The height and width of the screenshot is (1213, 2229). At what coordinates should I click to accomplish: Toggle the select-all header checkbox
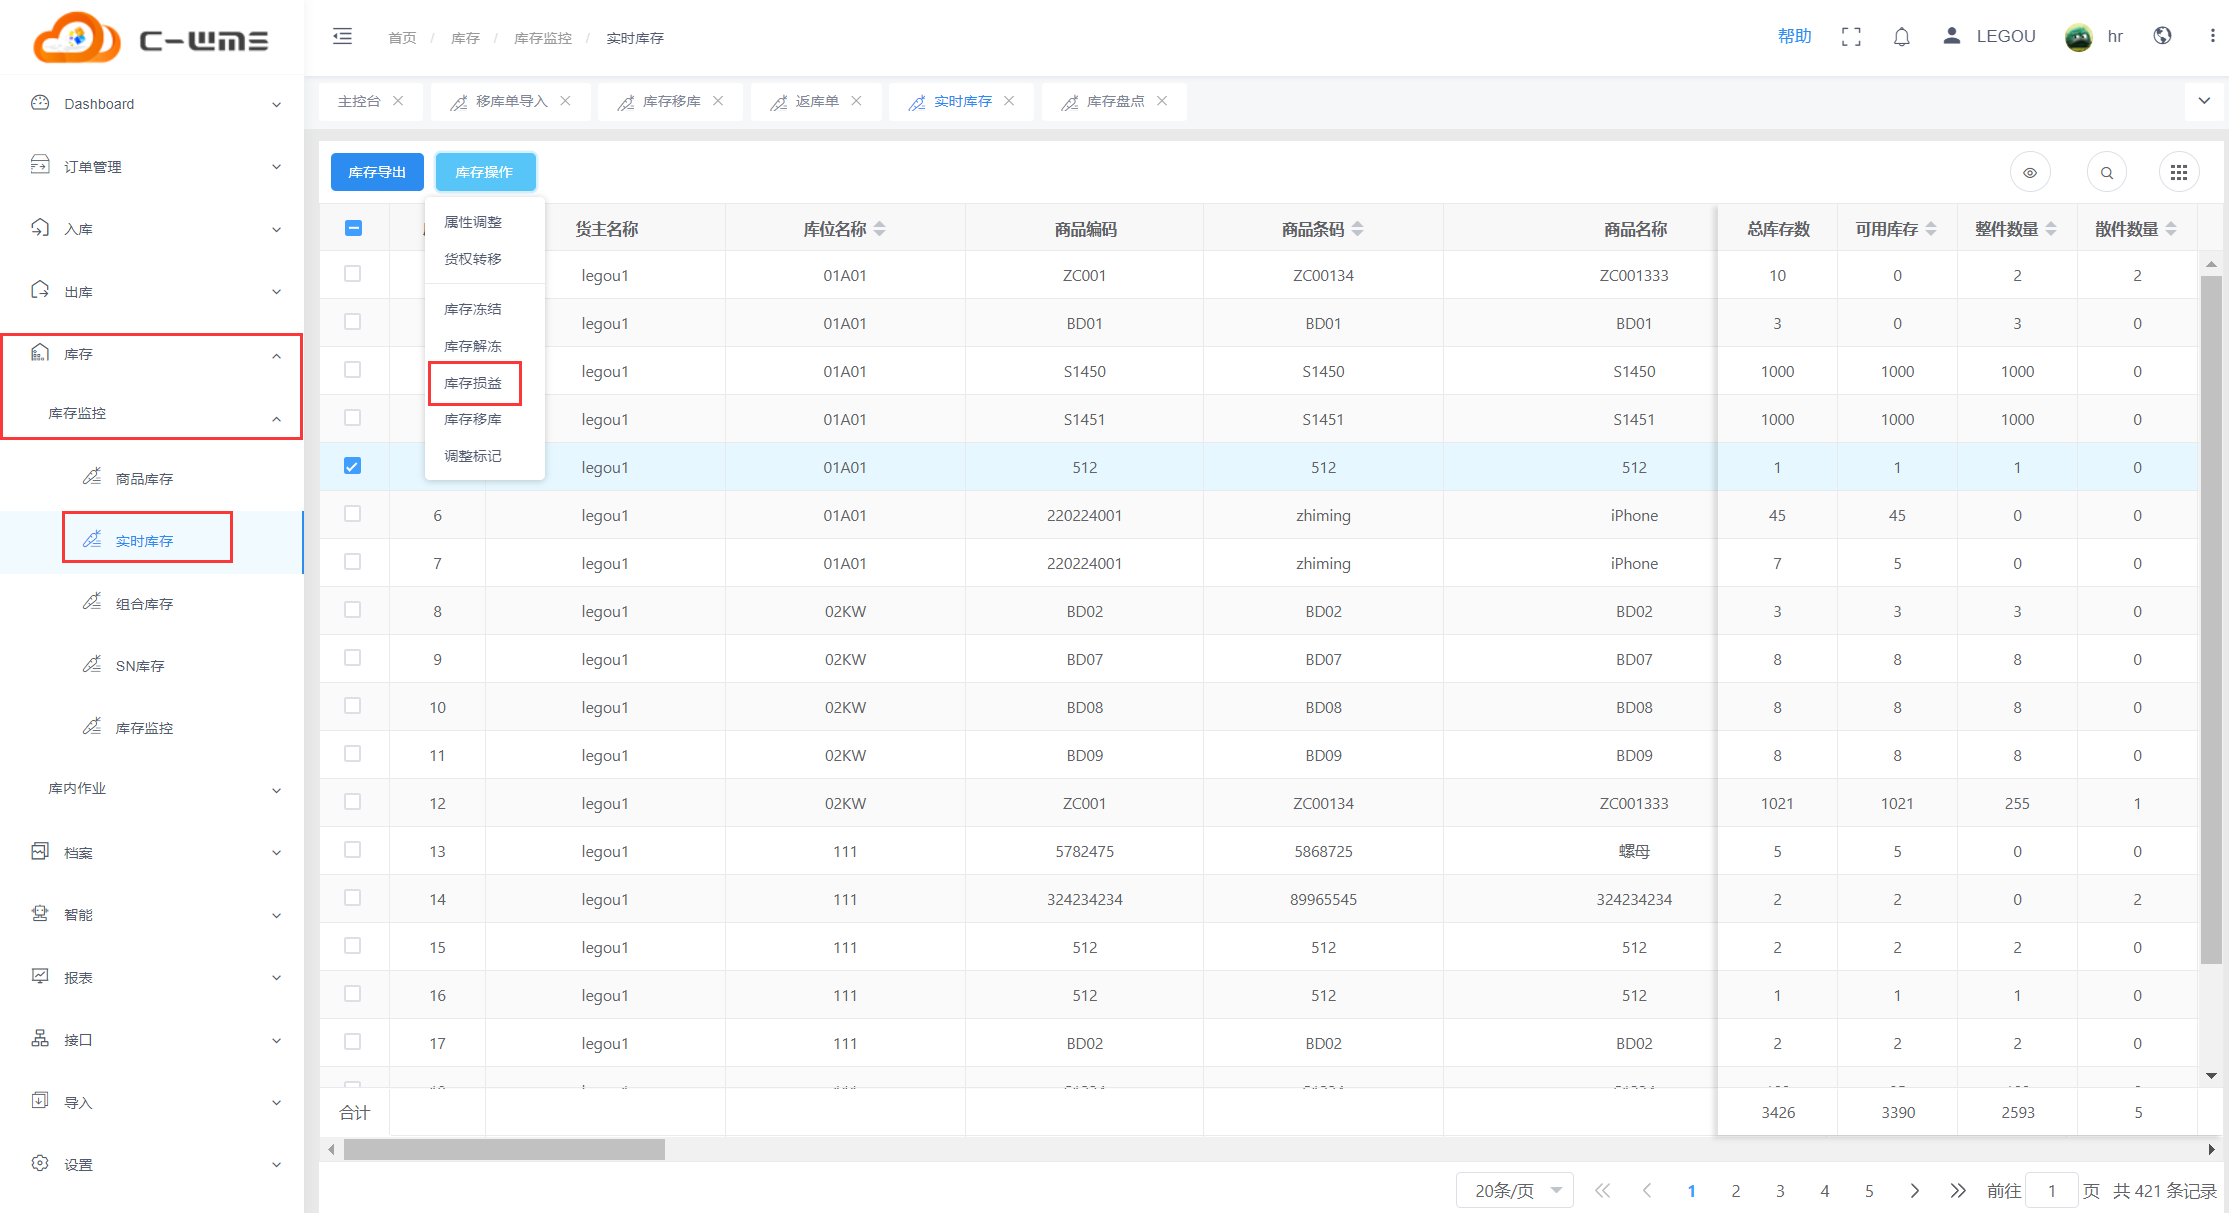click(353, 228)
